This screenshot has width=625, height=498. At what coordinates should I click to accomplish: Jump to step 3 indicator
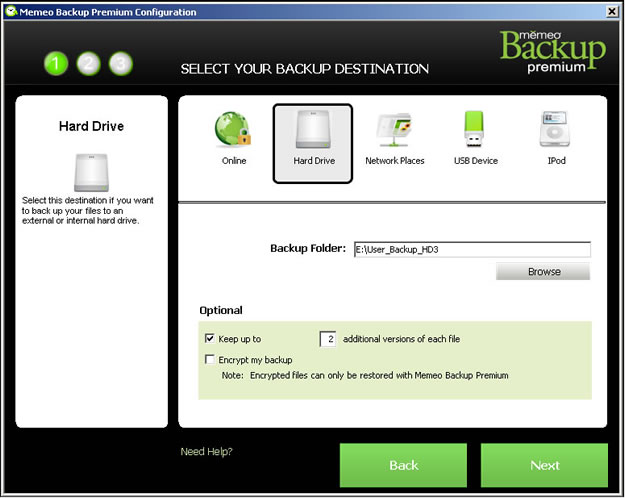tap(120, 64)
